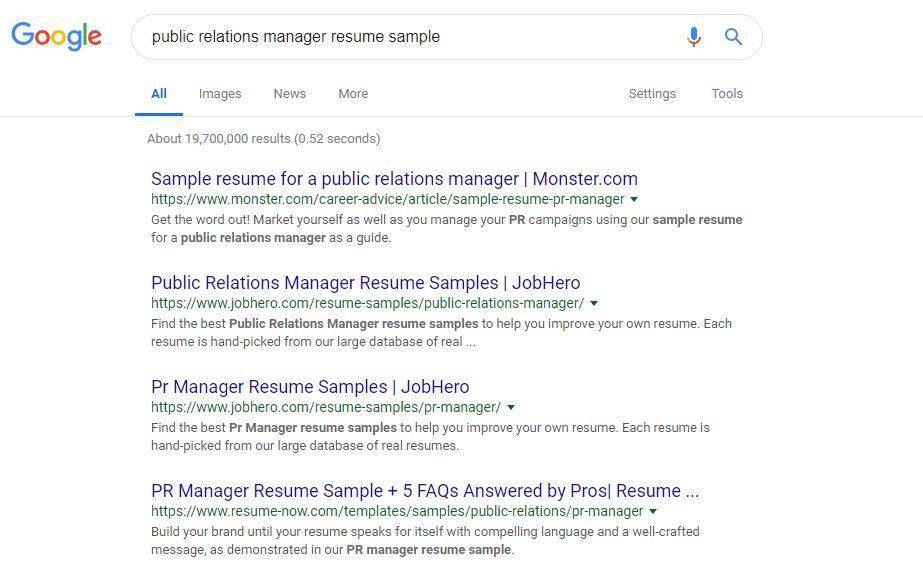Click the magnifying glass search icon
This screenshot has width=923, height=572.
733,36
